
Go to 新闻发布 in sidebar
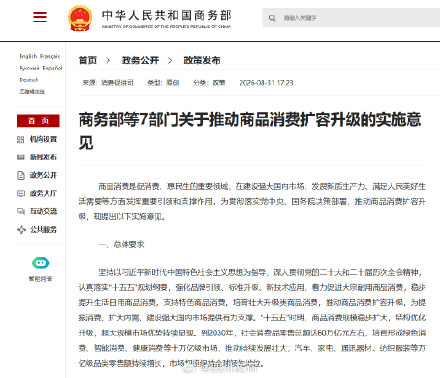[x=43, y=157]
